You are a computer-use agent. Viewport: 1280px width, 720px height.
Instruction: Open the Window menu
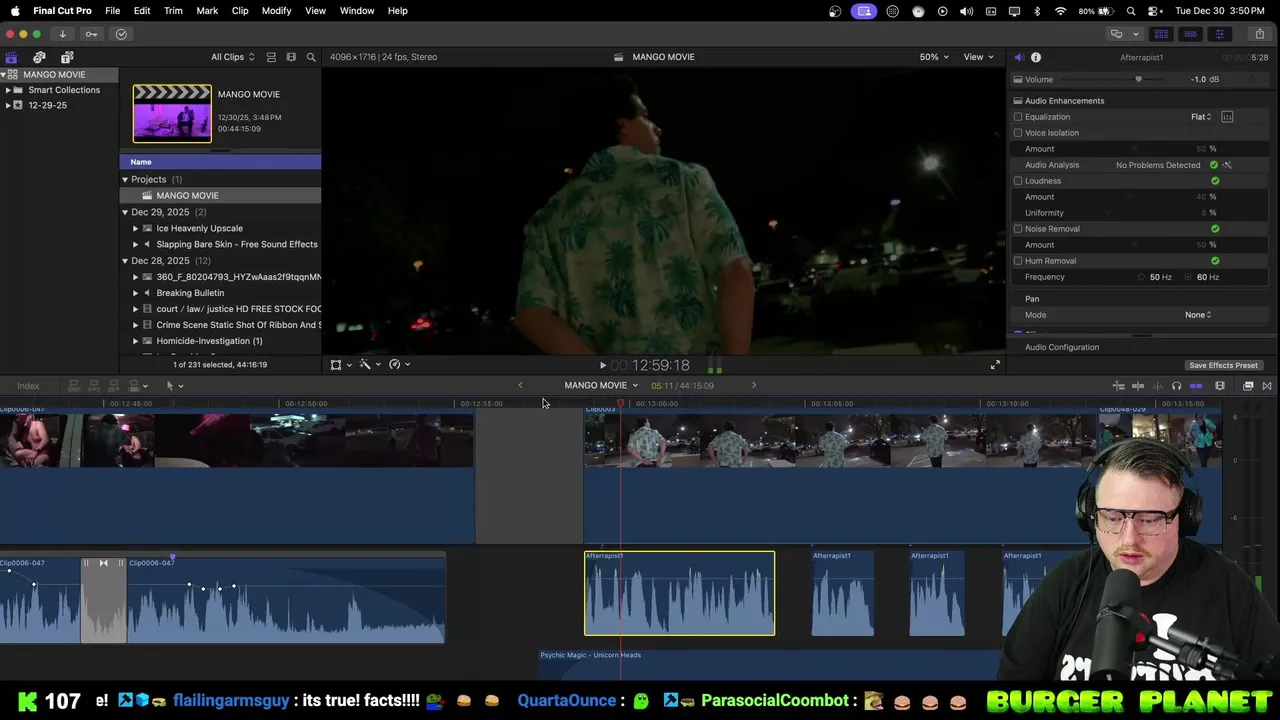point(357,11)
